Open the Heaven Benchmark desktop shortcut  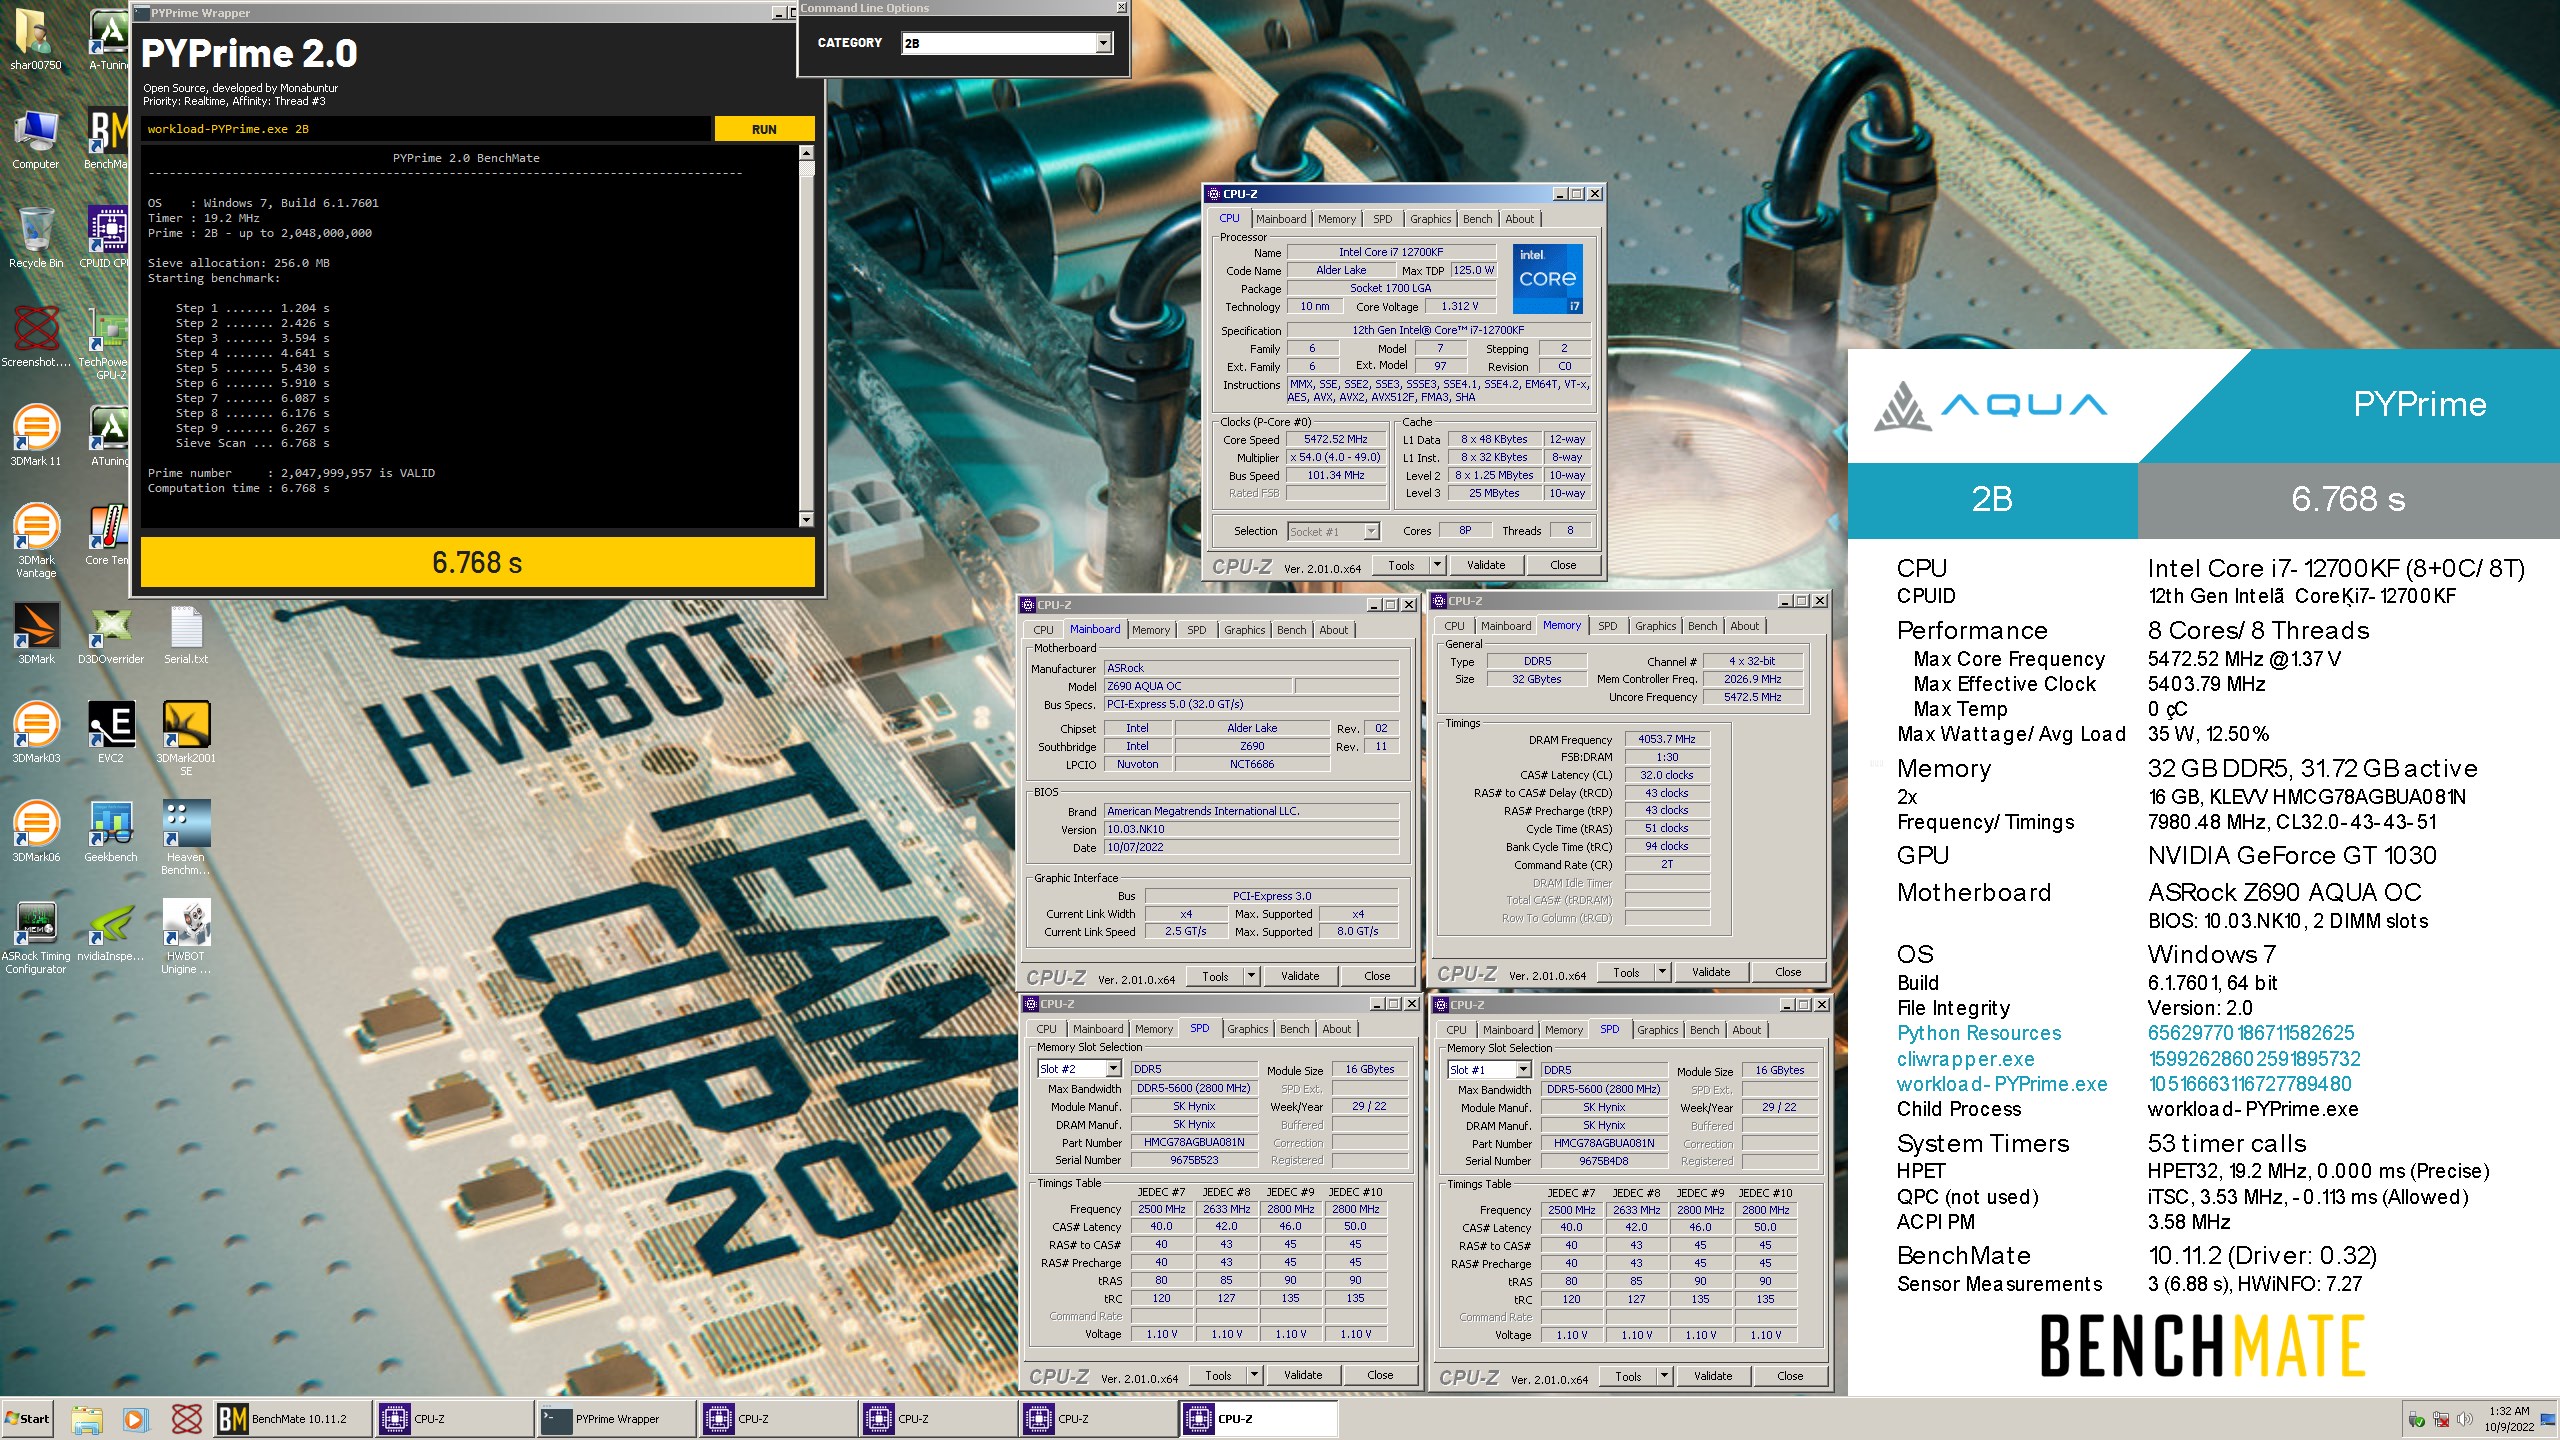[186, 838]
